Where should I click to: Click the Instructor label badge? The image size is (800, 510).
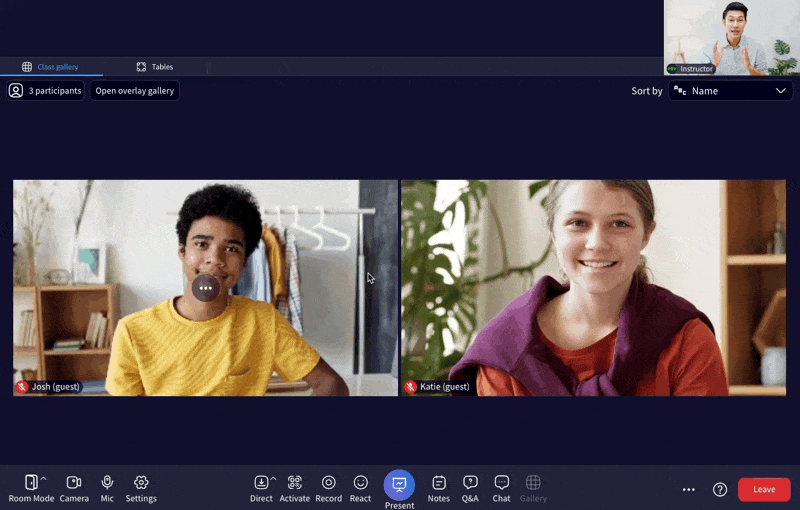click(691, 69)
